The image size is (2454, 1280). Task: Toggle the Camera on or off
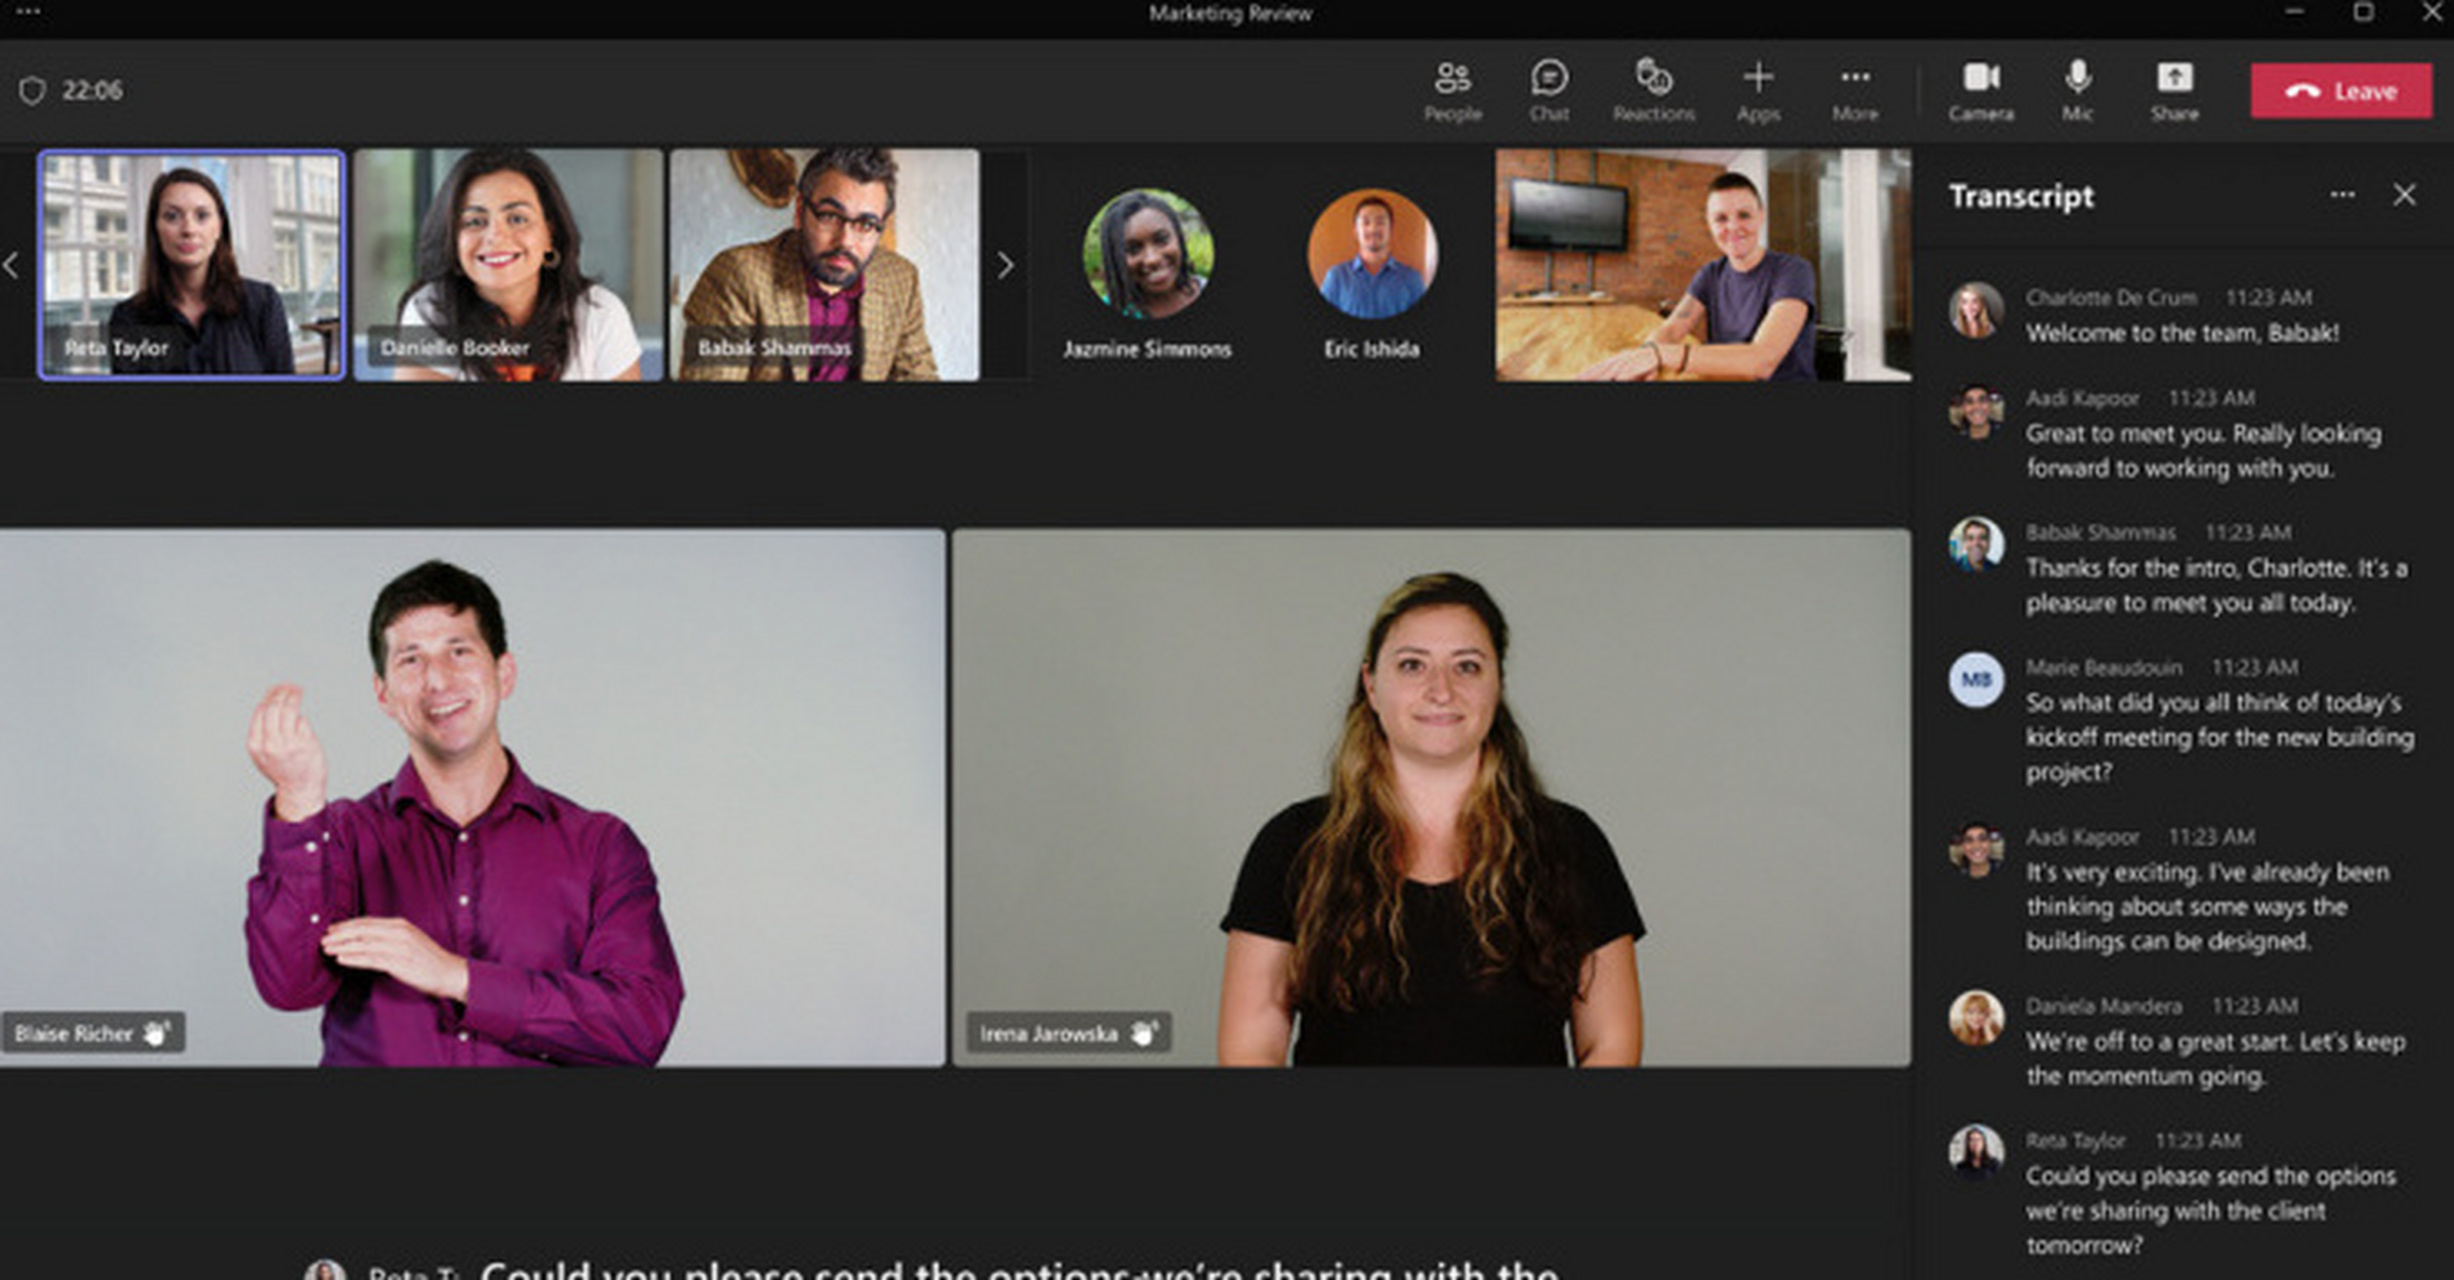click(x=1980, y=89)
